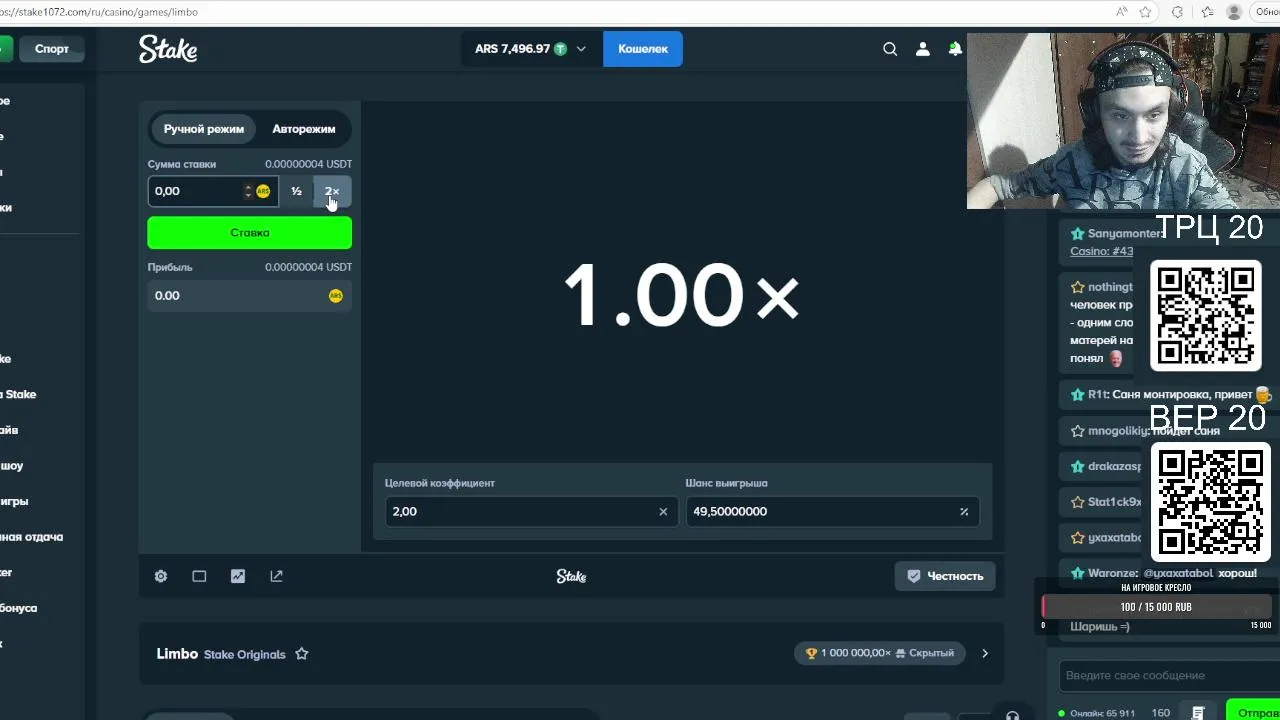Add Limbo to favourites star
Screen dimensions: 1280x720
[x=302, y=654]
